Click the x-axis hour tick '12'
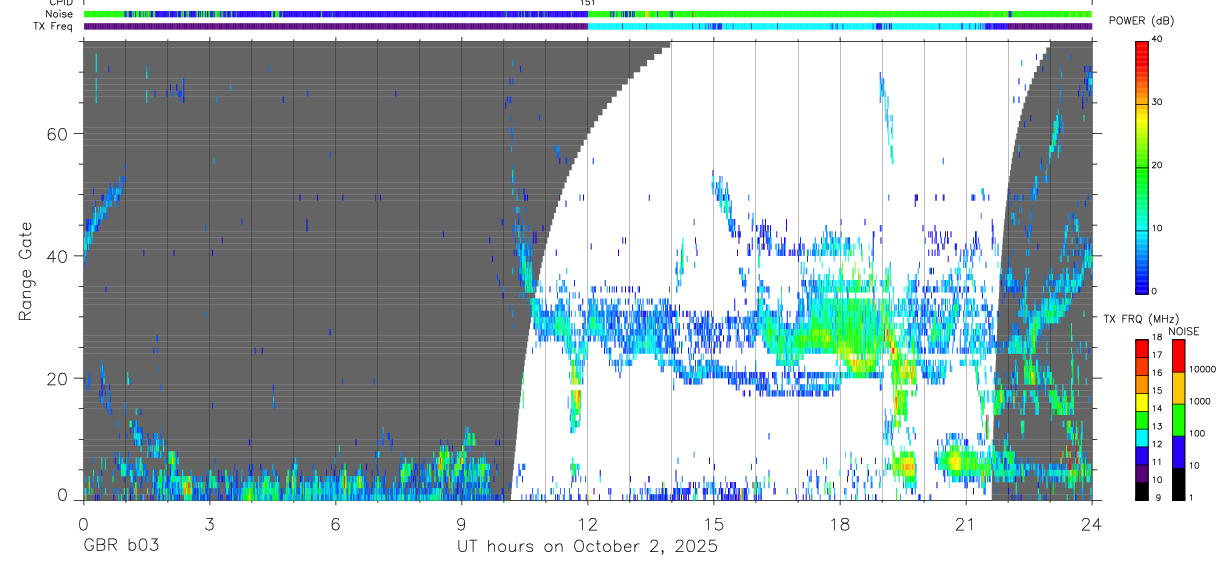The height and width of the screenshot is (567, 1228). coord(588,524)
